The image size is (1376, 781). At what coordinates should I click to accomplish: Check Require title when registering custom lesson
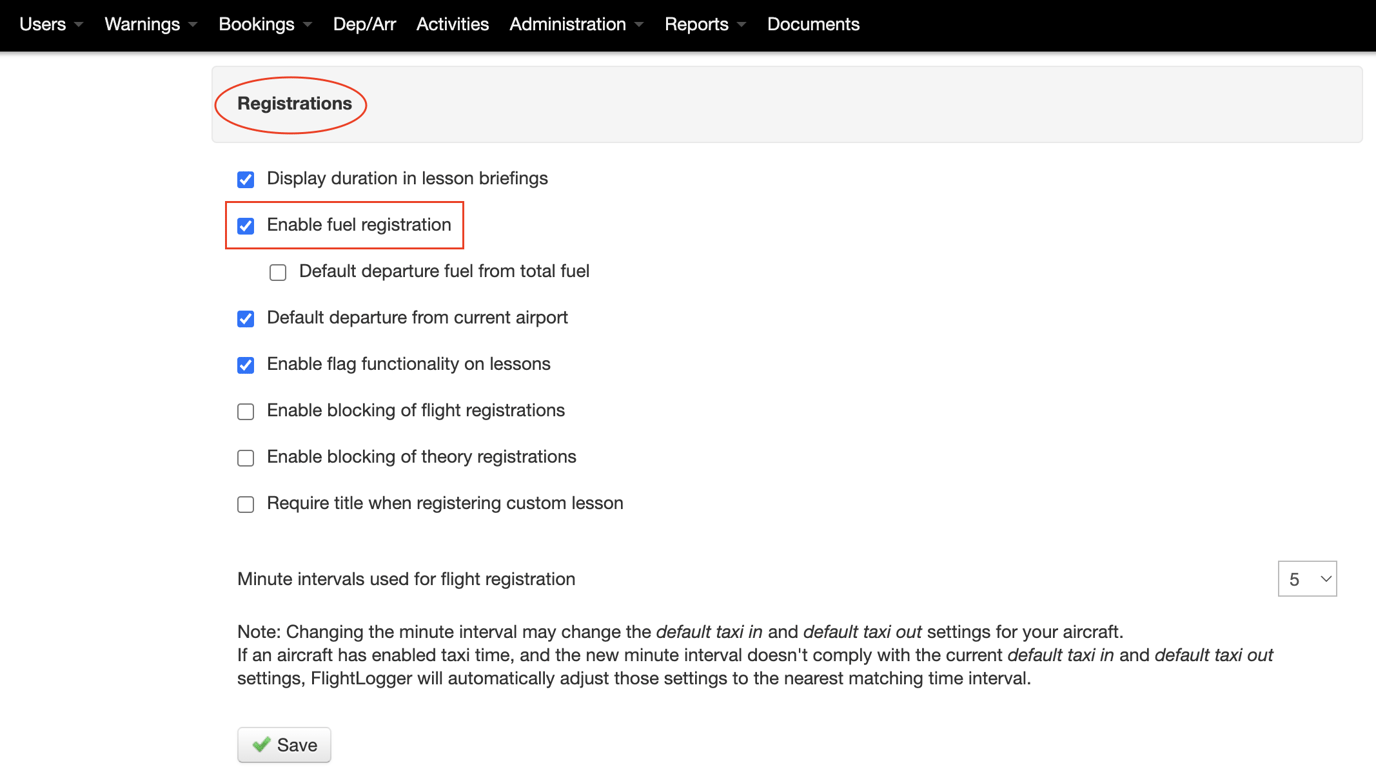246,504
